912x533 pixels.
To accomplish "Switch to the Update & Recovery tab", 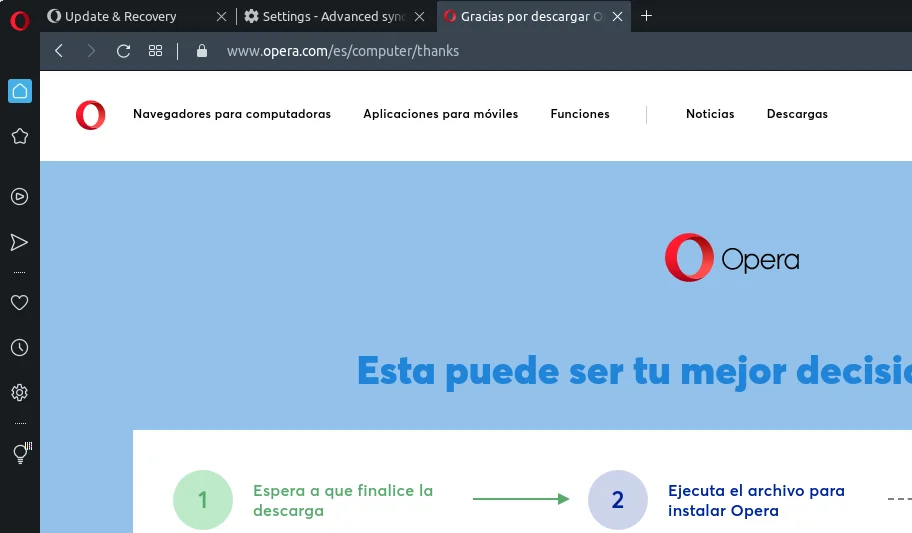I will [122, 16].
